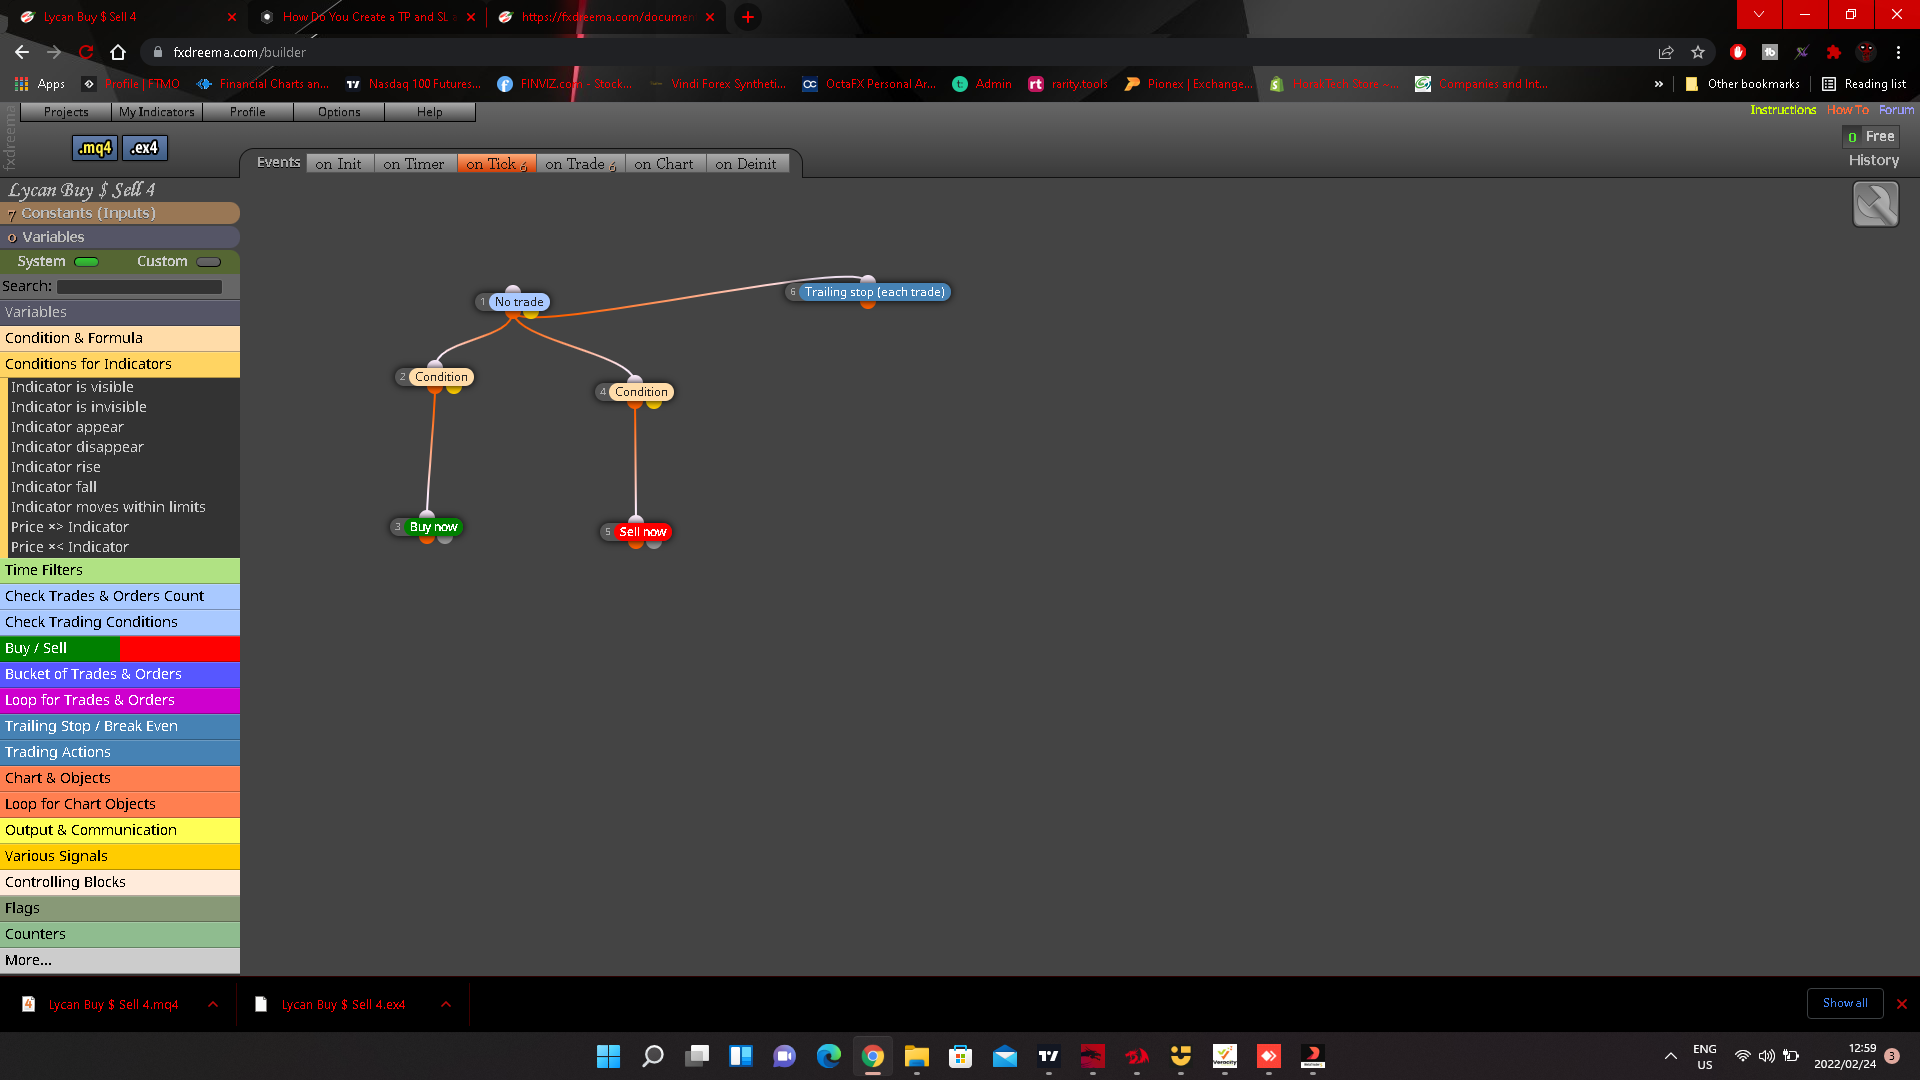Add the Indicator rise block
Image resolution: width=1920 pixels, height=1080 pixels.
click(x=56, y=467)
